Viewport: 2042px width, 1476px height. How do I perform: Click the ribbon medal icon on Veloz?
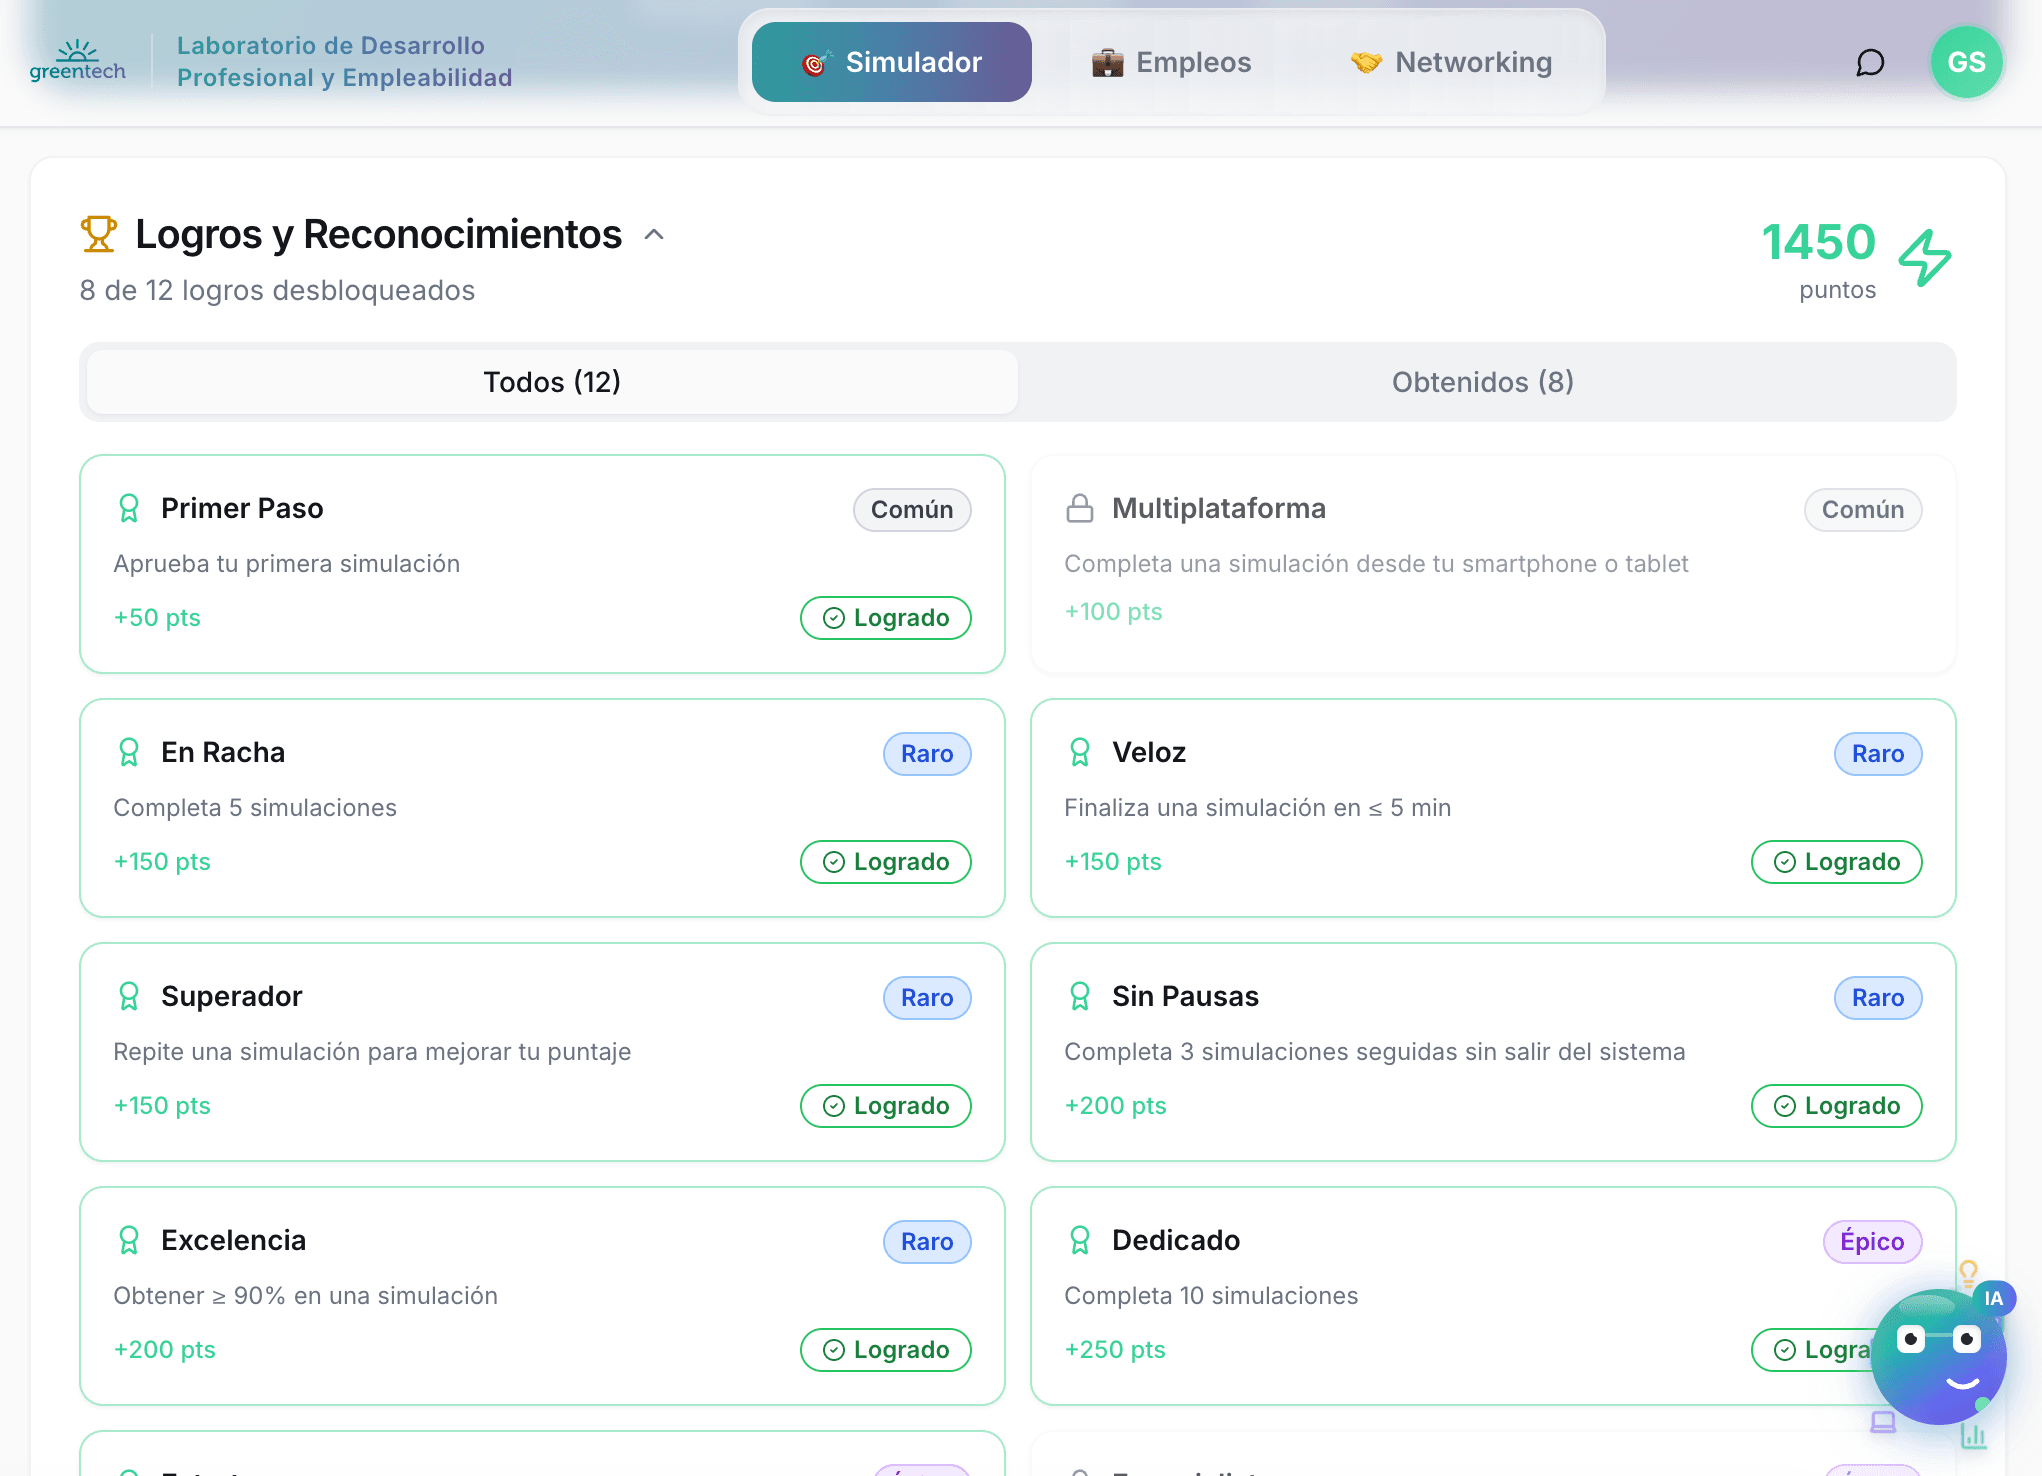[1079, 752]
